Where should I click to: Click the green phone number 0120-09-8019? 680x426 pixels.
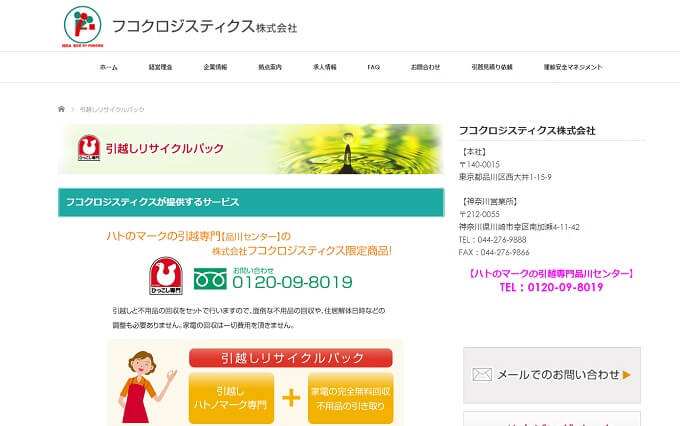(292, 282)
